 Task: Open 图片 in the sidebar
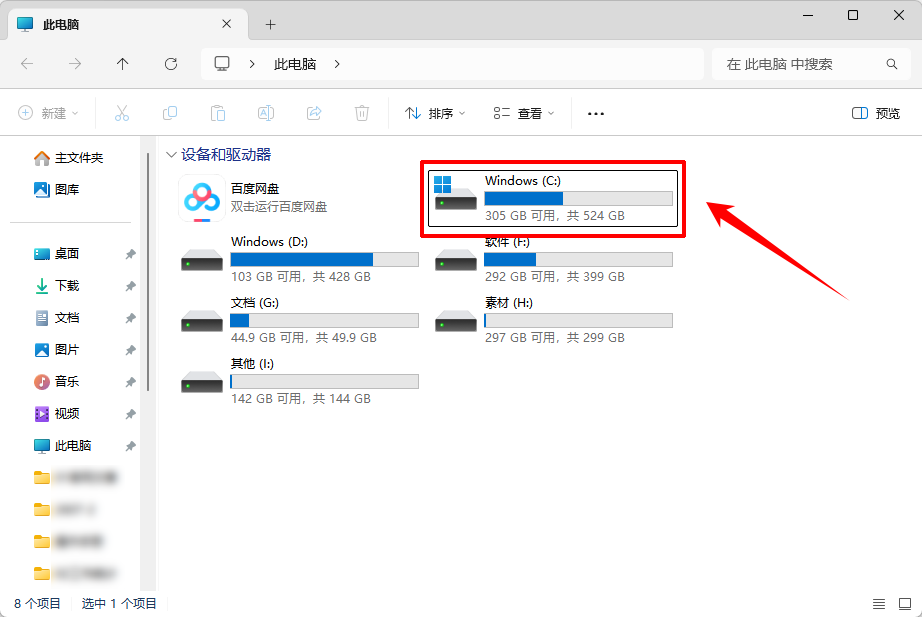56,349
